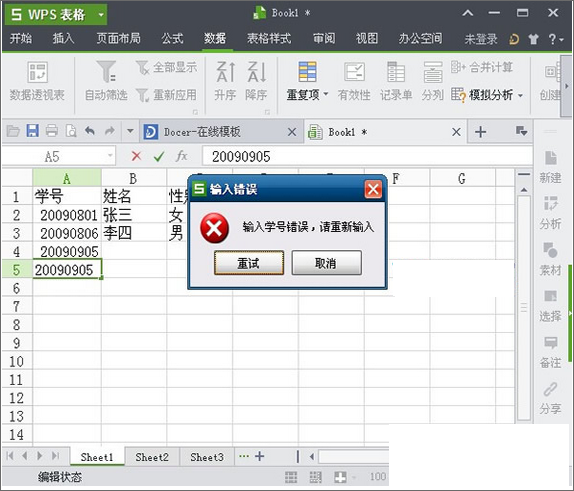Viewport: 574px width, 491px height.
Task: Expand the 模拟分析 dropdown
Action: click(x=521, y=96)
